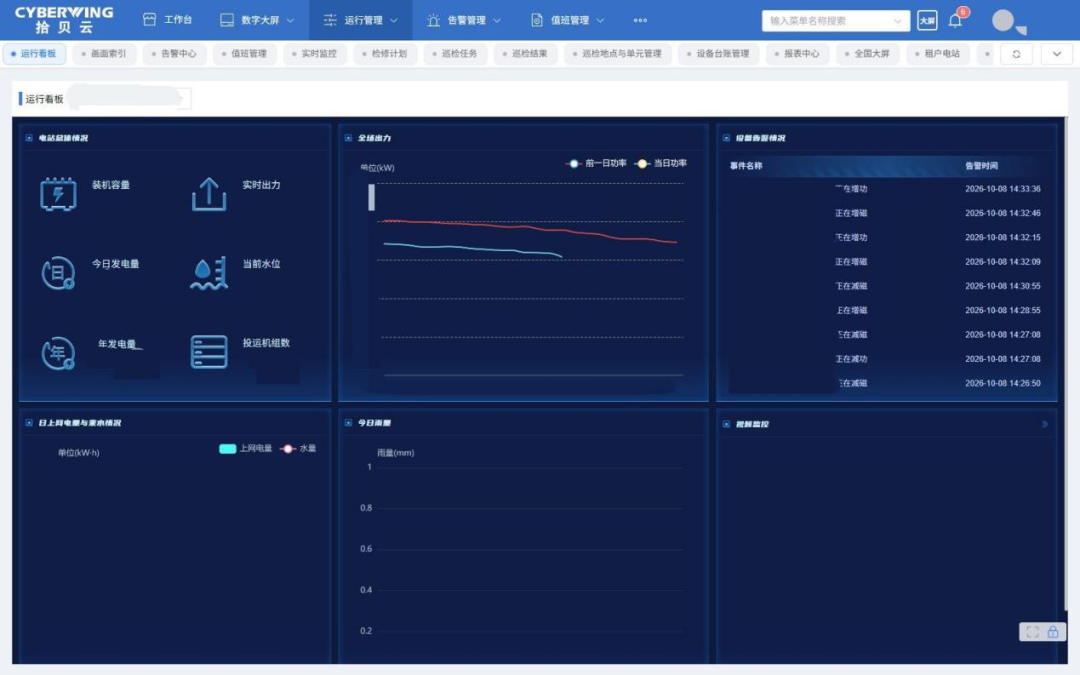Switch to the 全国大屏 tab

[868, 54]
